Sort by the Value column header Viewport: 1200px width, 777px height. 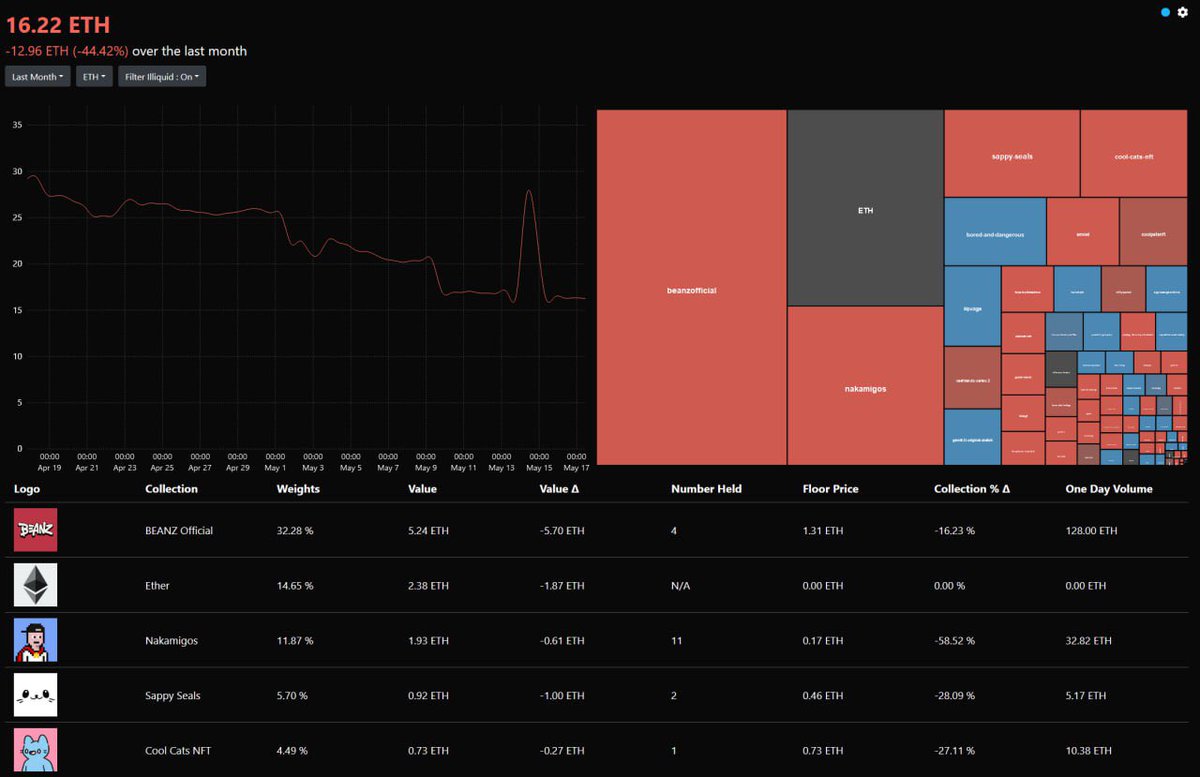(423, 489)
